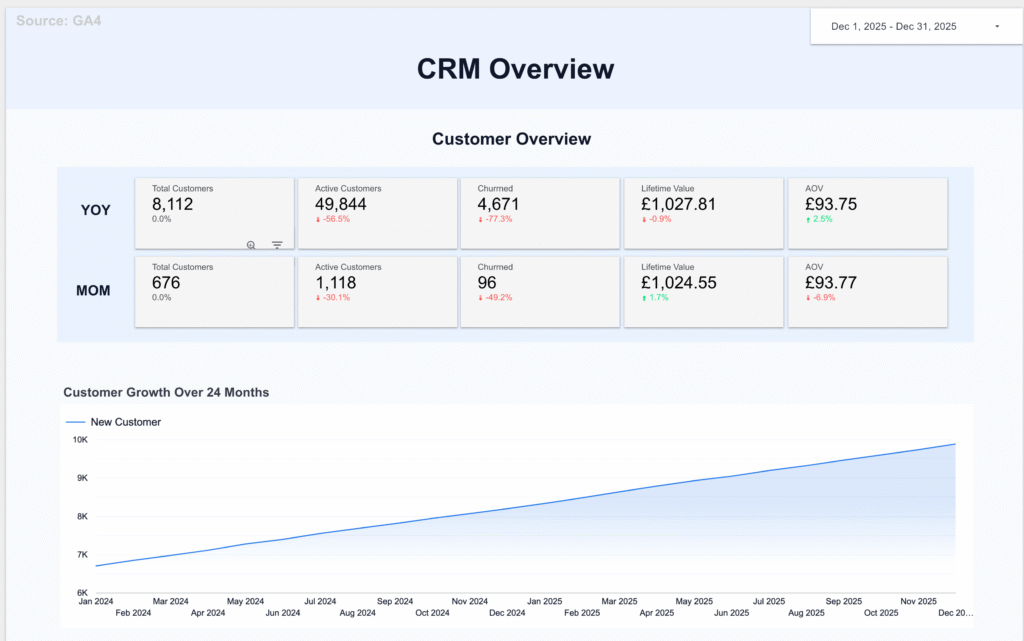1024x641 pixels.
Task: Click the 1.7% change under MOM Lifetime Value
Action: coord(655,298)
